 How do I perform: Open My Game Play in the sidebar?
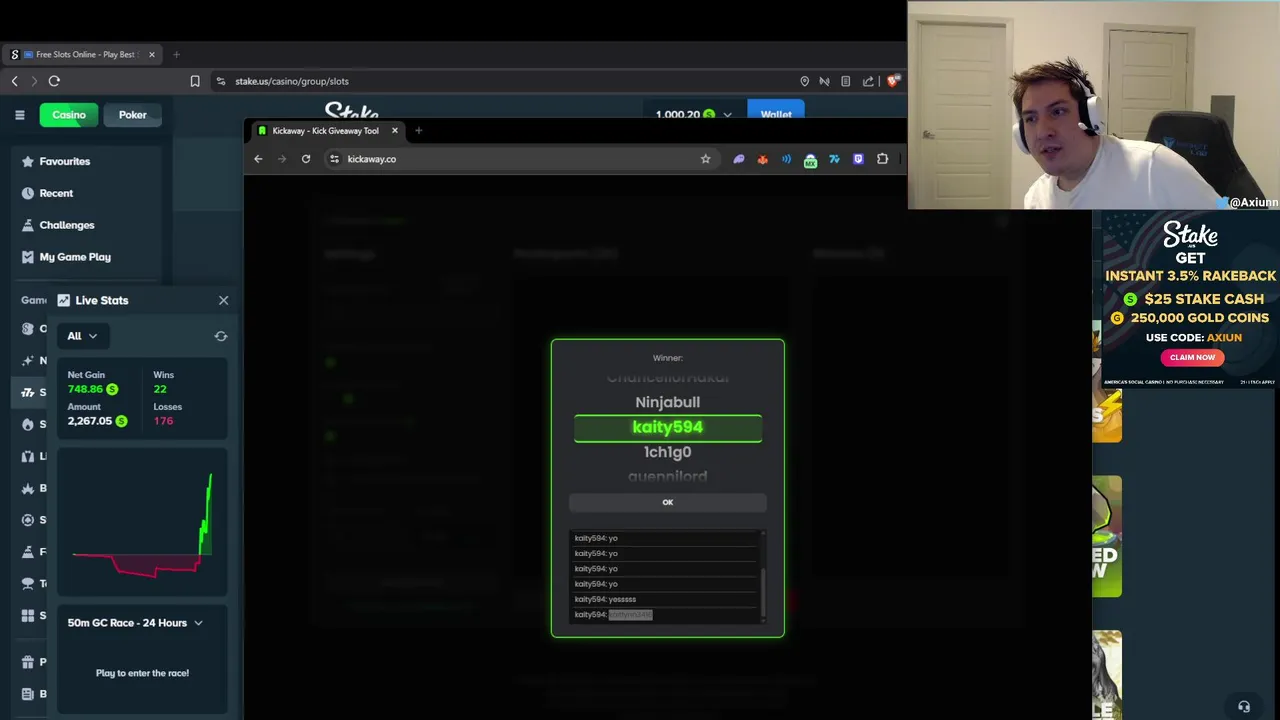tap(75, 257)
